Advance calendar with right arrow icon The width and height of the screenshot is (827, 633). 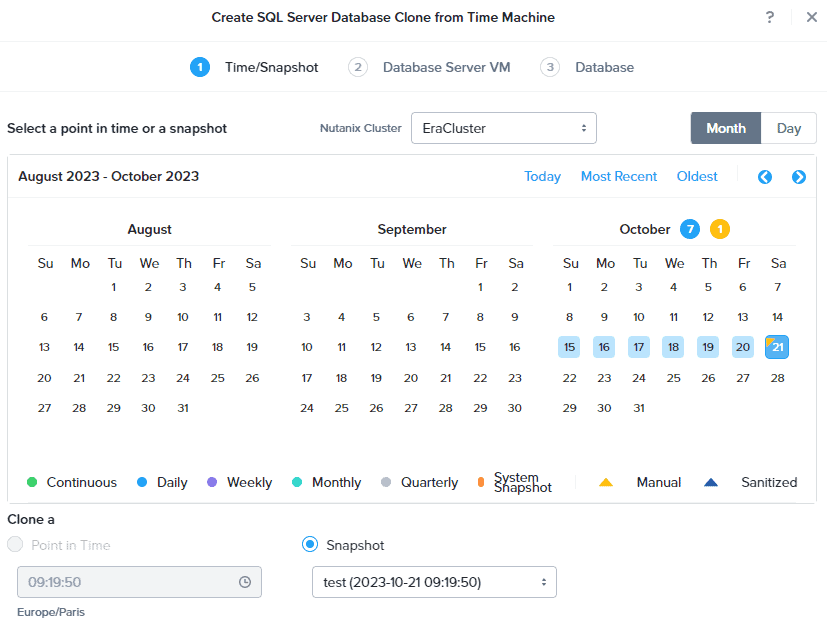coord(798,177)
